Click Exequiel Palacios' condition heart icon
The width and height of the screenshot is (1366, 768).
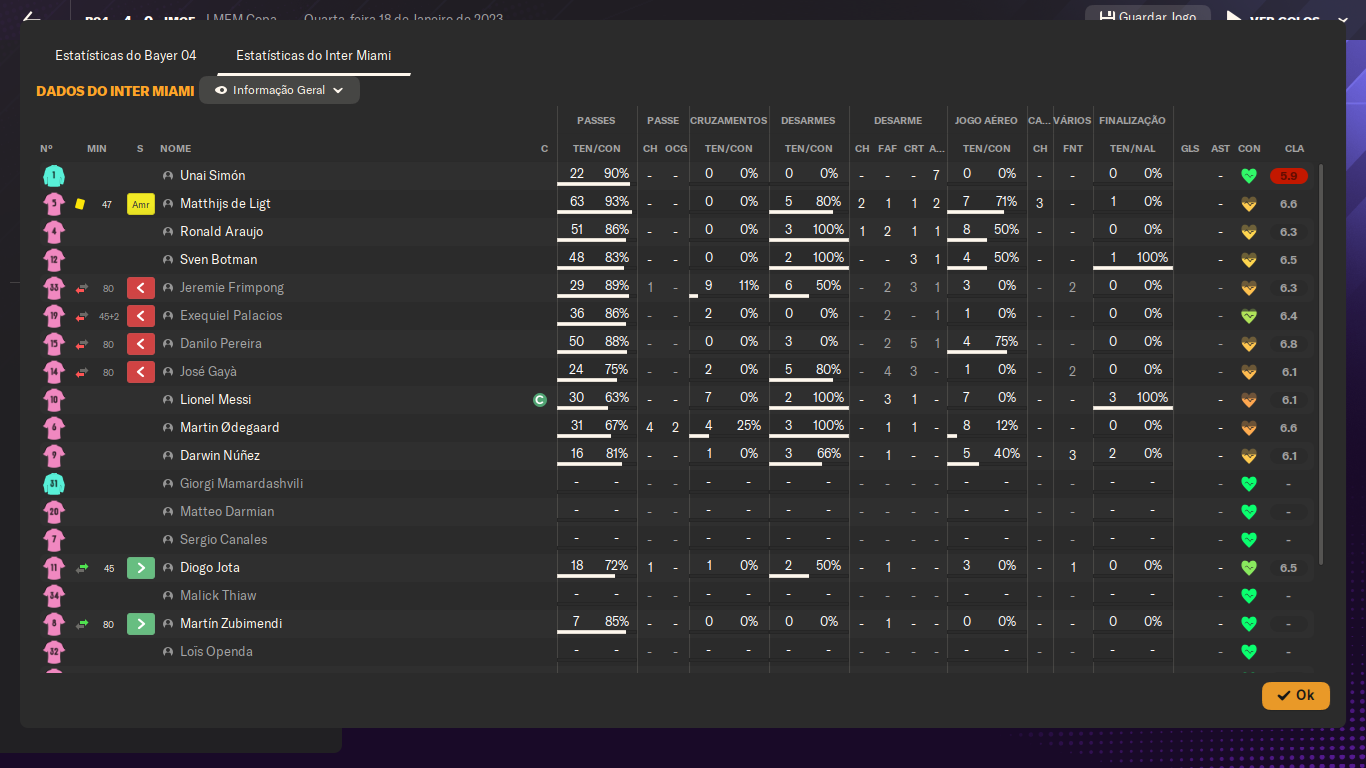click(x=1248, y=316)
